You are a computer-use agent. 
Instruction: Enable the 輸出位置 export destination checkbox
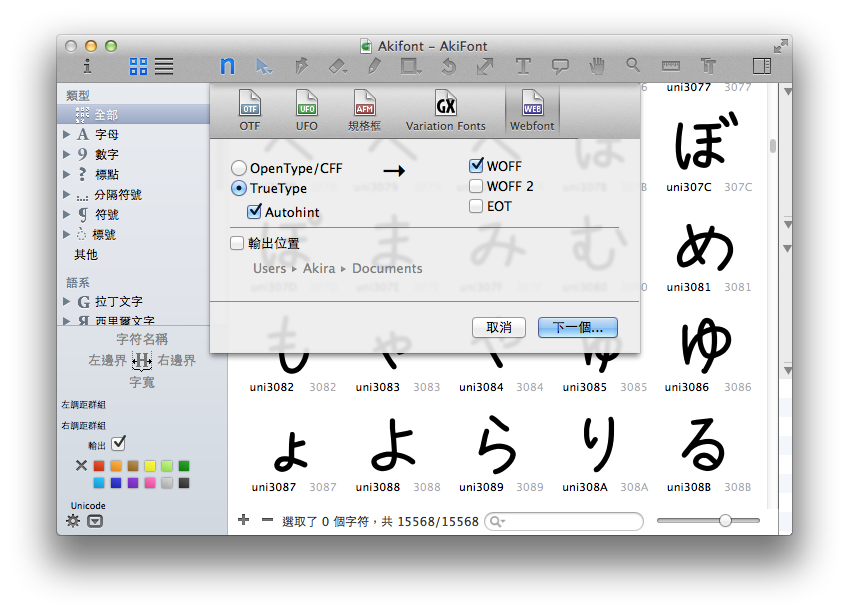point(237,243)
